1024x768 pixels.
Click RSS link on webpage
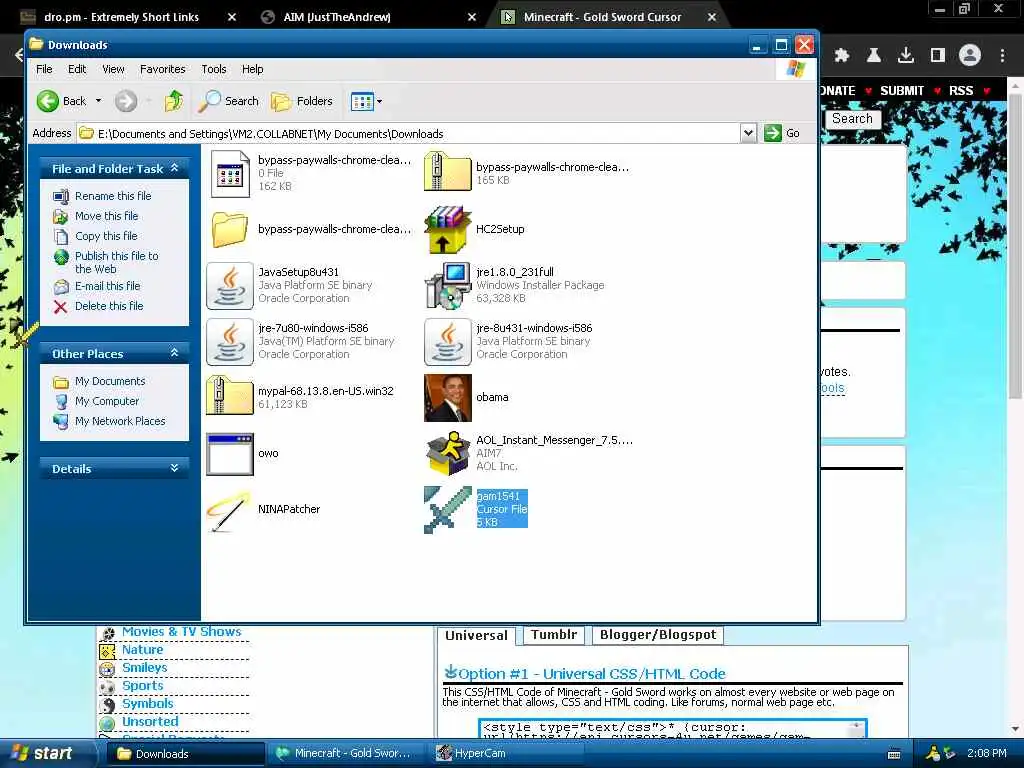click(961, 91)
